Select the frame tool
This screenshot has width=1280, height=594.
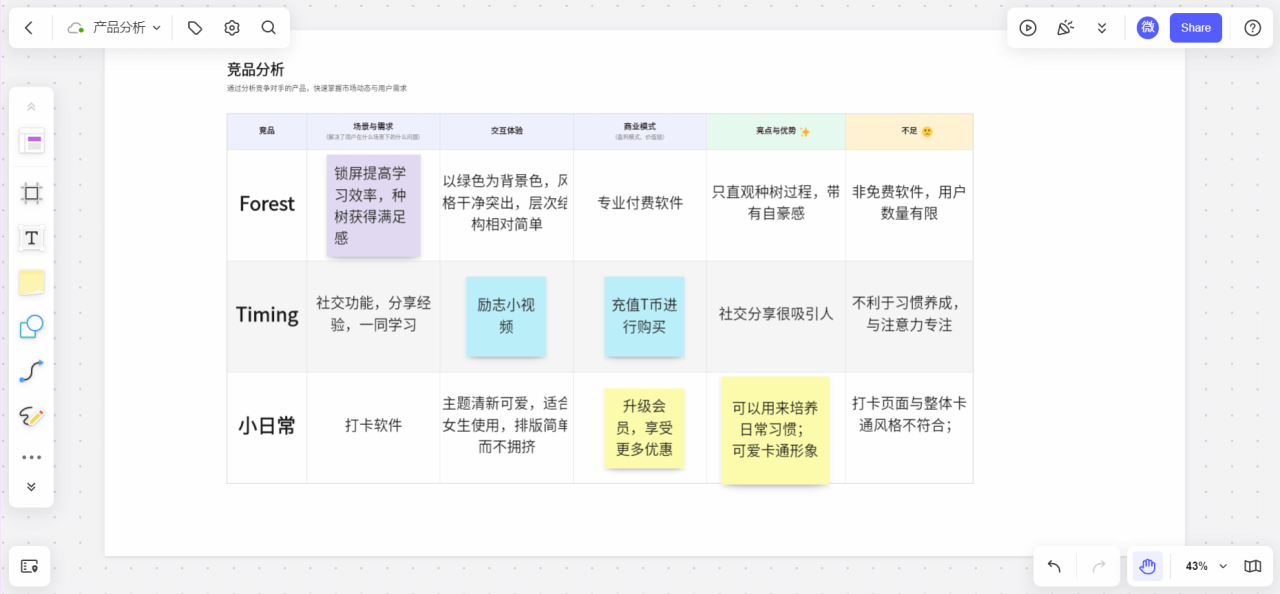click(31, 193)
